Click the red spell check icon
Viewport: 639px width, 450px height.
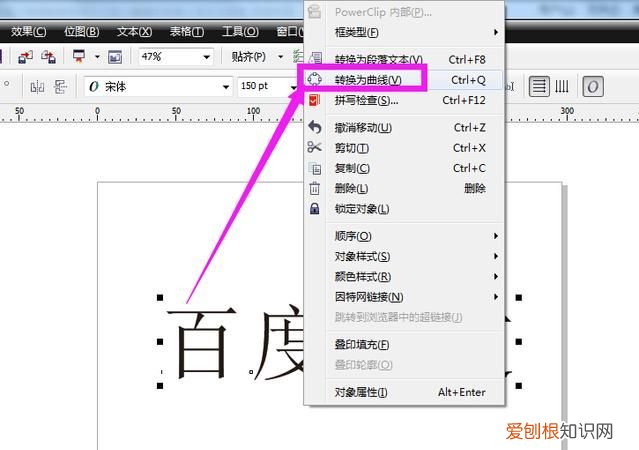click(314, 100)
